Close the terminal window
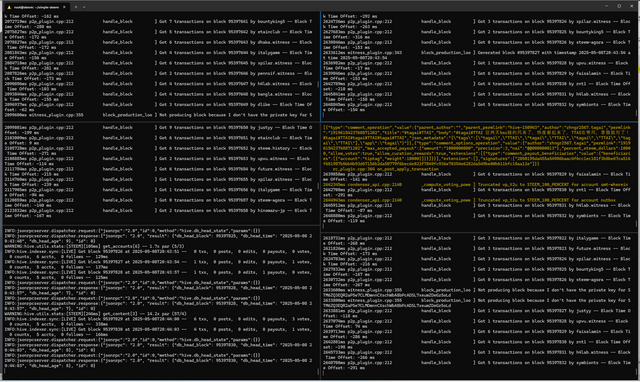The image size is (640, 382). coord(631,6)
